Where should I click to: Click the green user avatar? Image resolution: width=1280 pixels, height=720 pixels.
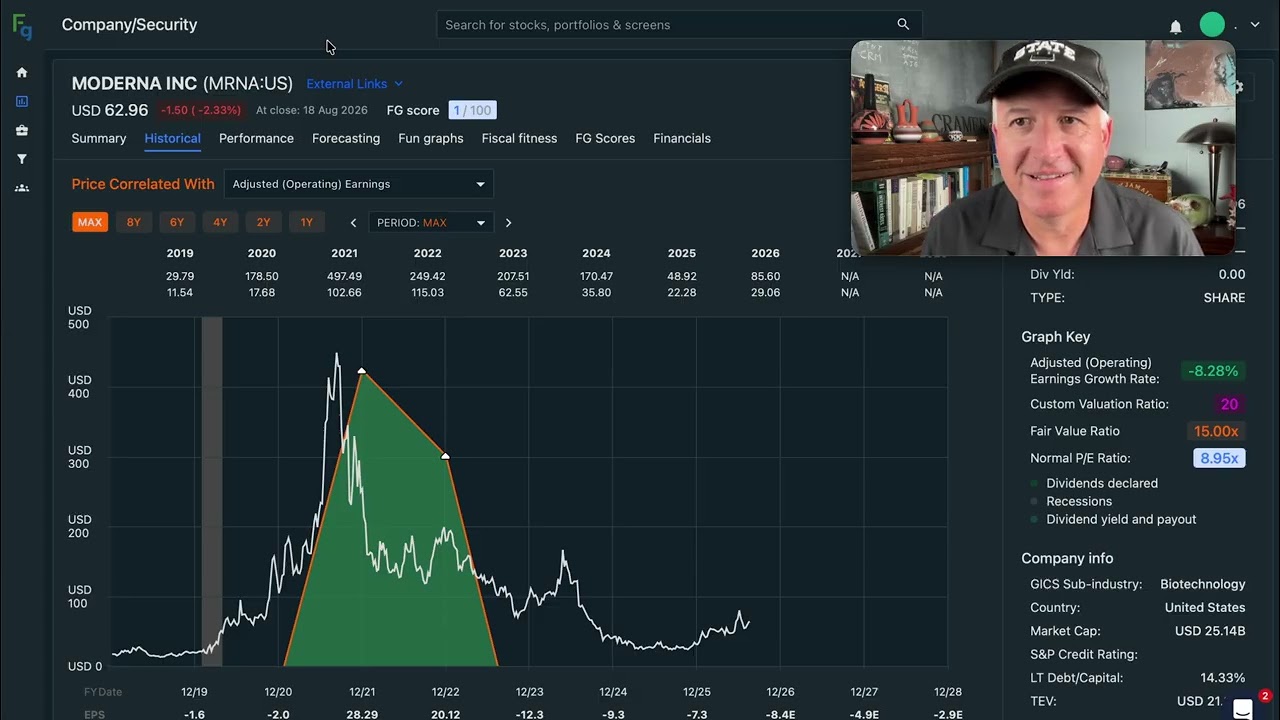pyautogui.click(x=1212, y=25)
